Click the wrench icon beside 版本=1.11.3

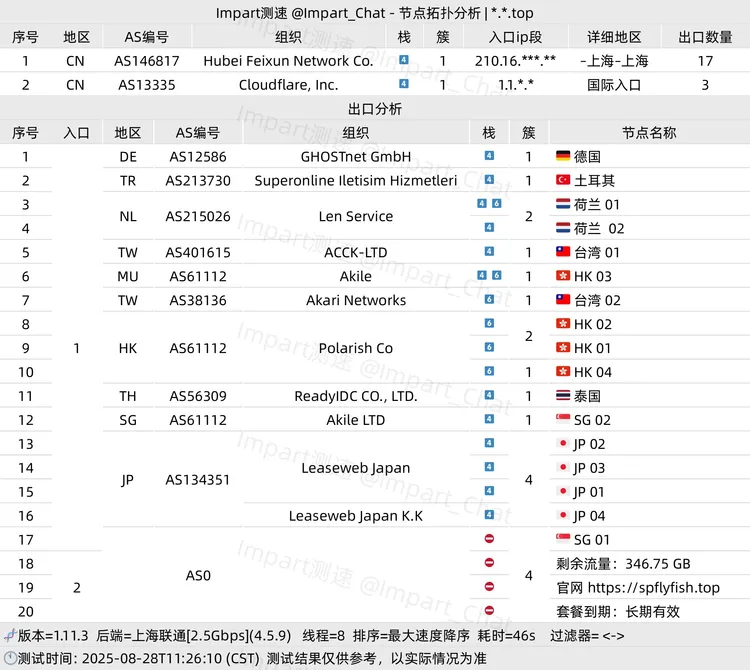[x=9, y=635]
